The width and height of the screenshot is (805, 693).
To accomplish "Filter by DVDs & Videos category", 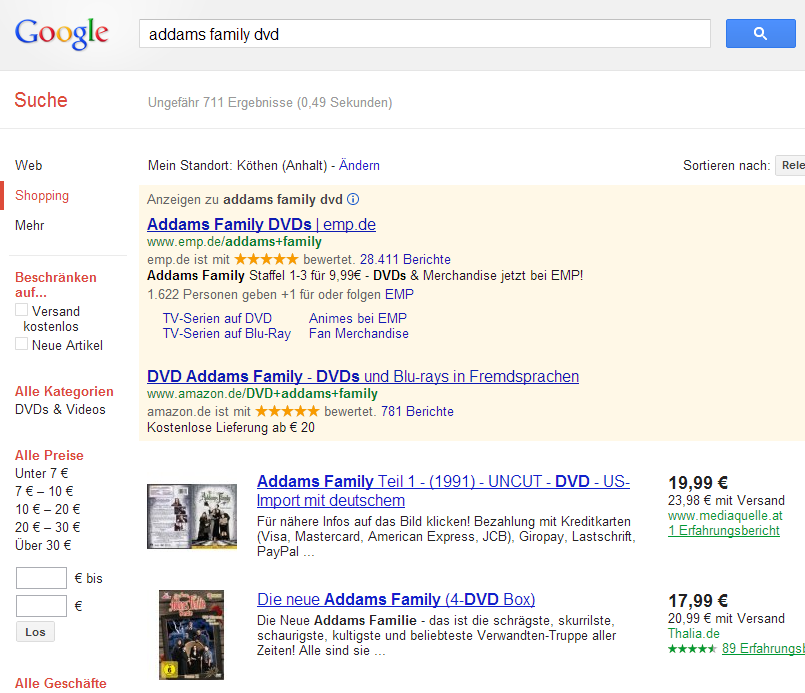I will click(x=60, y=409).
